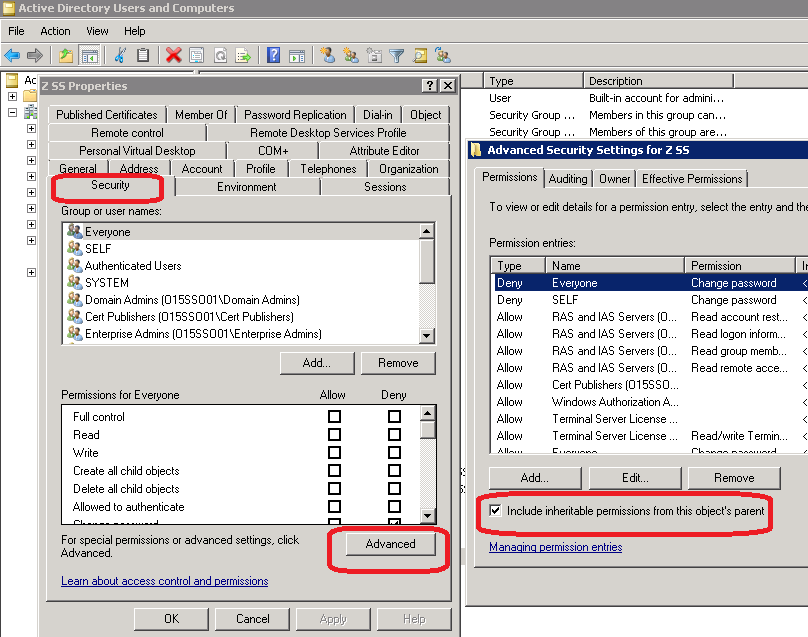Select the Security tab

point(110,185)
